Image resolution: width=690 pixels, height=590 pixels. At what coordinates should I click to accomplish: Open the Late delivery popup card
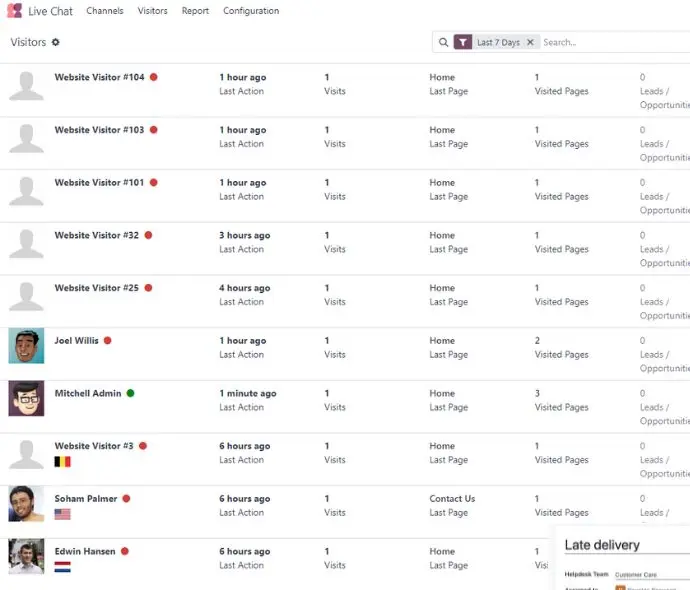pyautogui.click(x=622, y=558)
